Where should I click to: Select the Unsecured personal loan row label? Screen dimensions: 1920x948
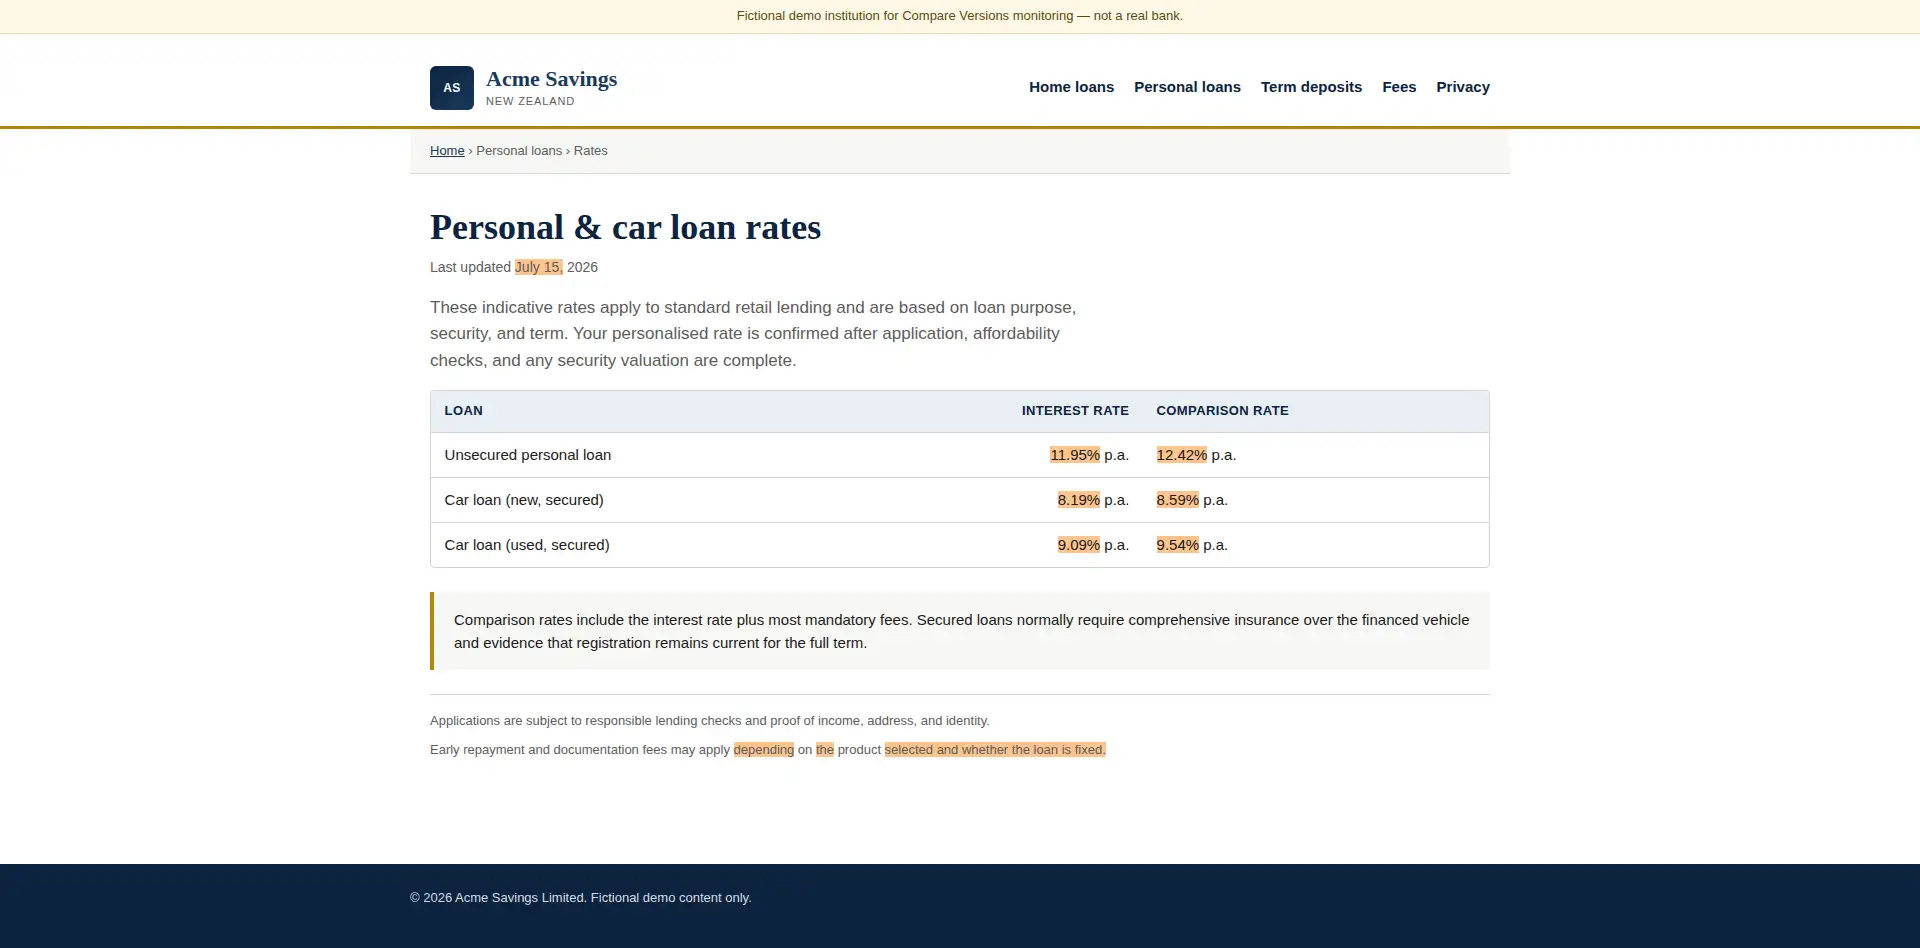coord(527,455)
